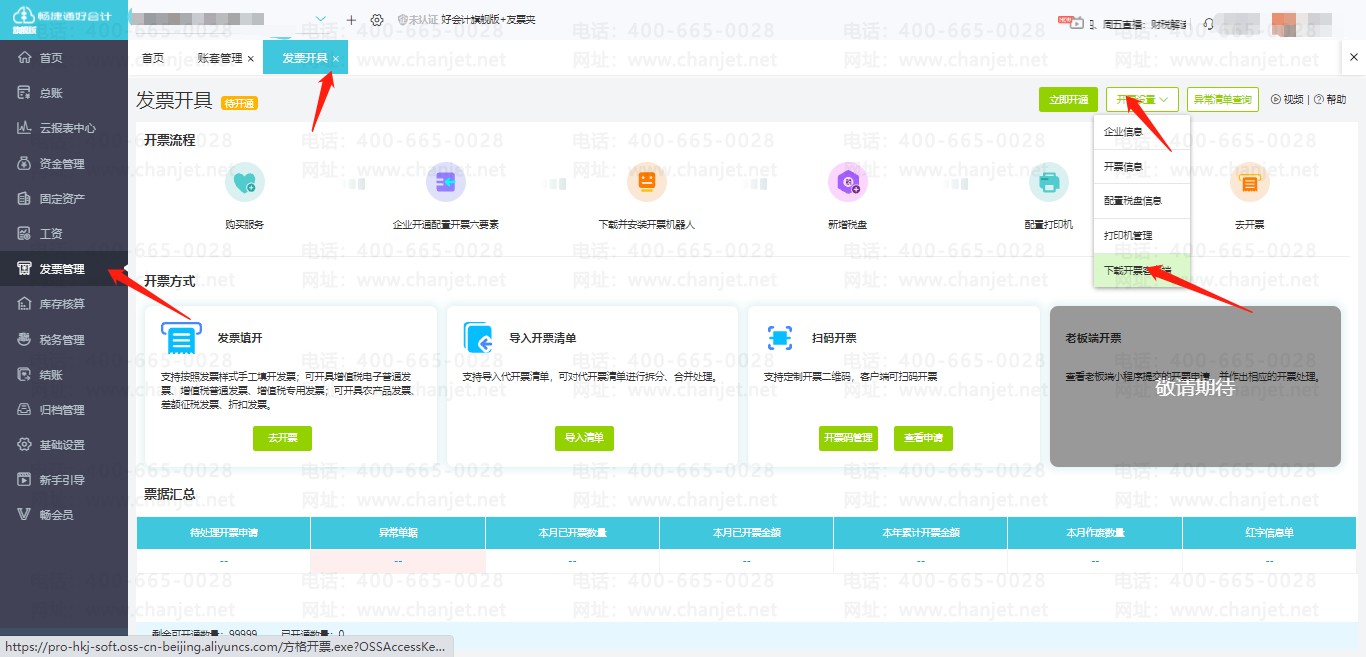The height and width of the screenshot is (657, 1366).
Task: Click the plus icon in top bar
Action: pos(351,20)
